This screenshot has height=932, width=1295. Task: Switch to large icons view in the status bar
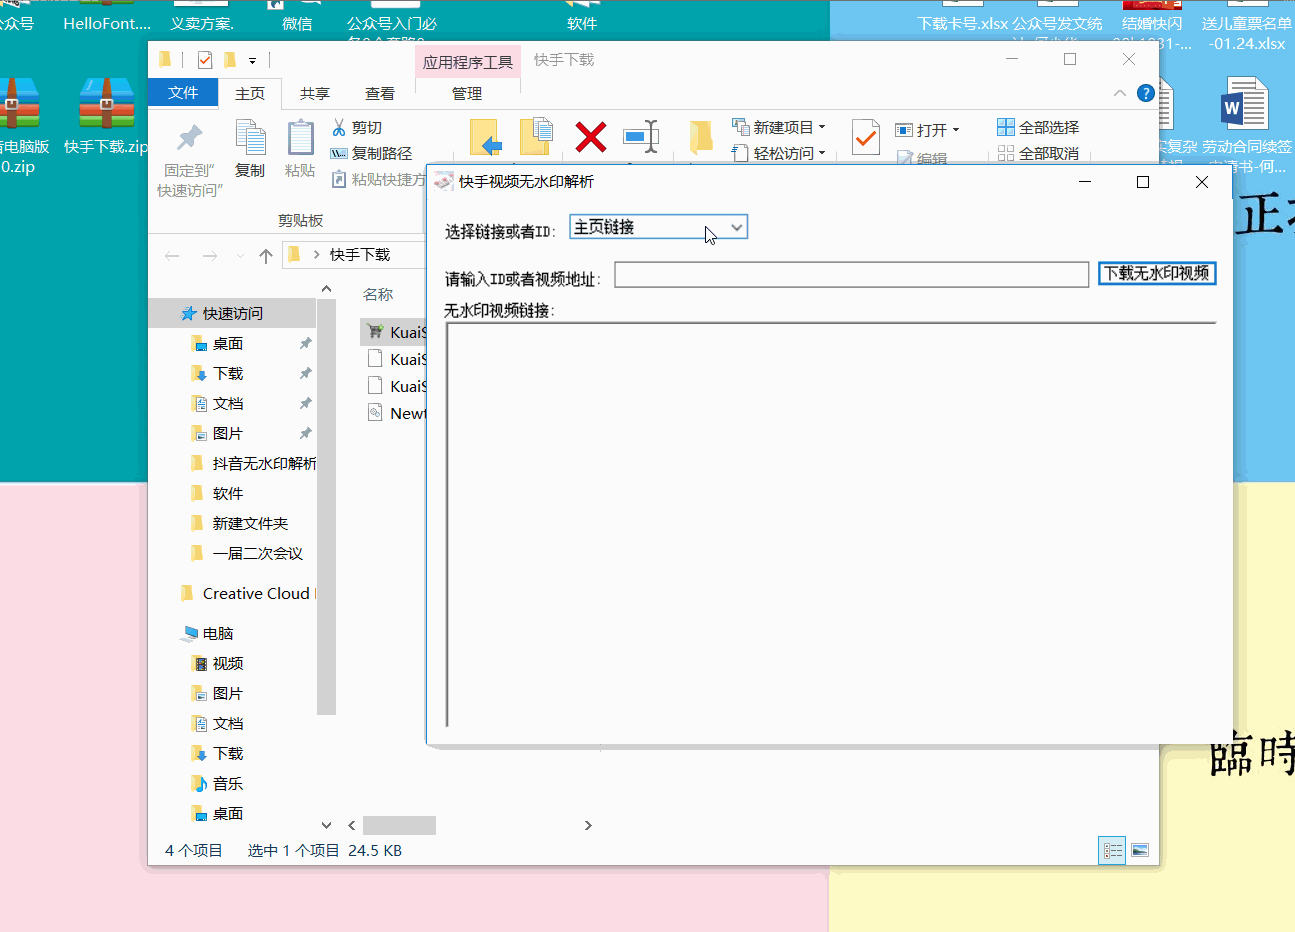(1139, 851)
